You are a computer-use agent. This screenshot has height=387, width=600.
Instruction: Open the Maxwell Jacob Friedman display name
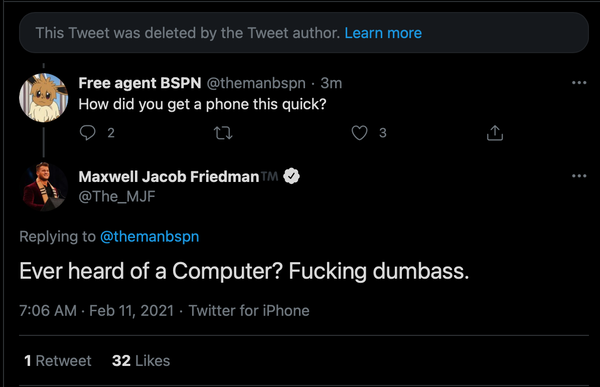pyautogui.click(x=169, y=176)
